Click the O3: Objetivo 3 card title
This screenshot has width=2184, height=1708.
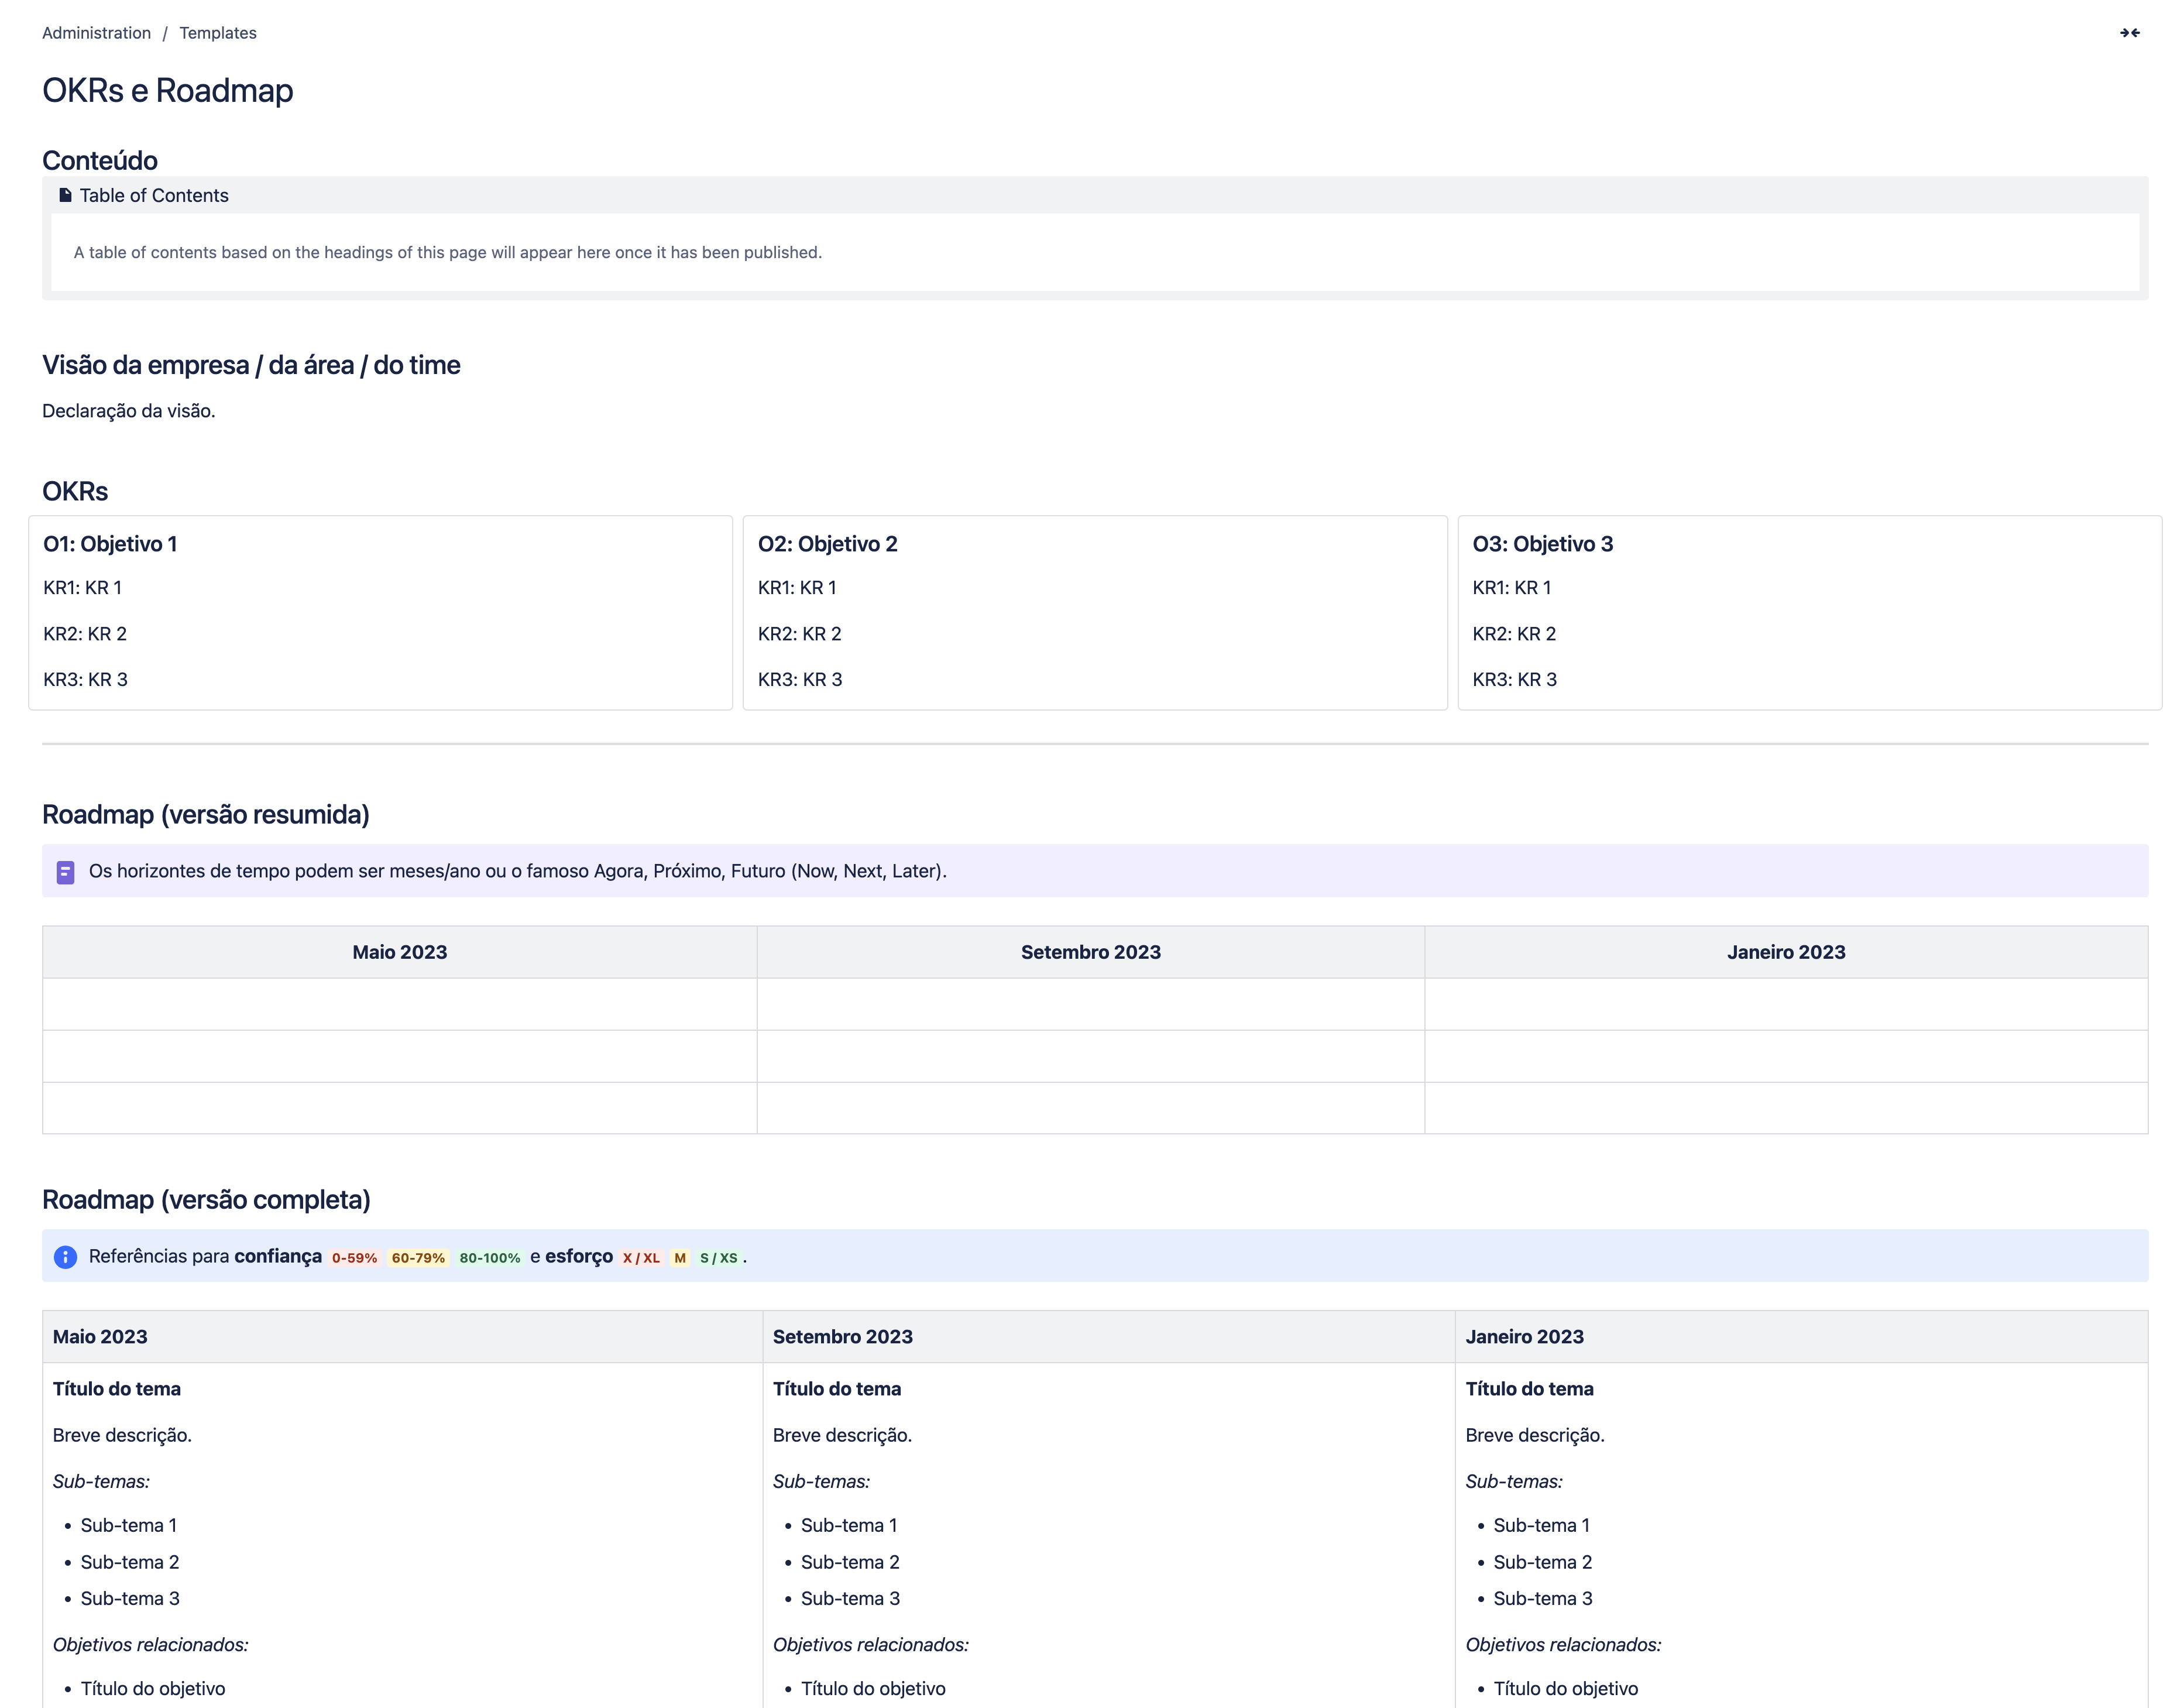click(1543, 544)
